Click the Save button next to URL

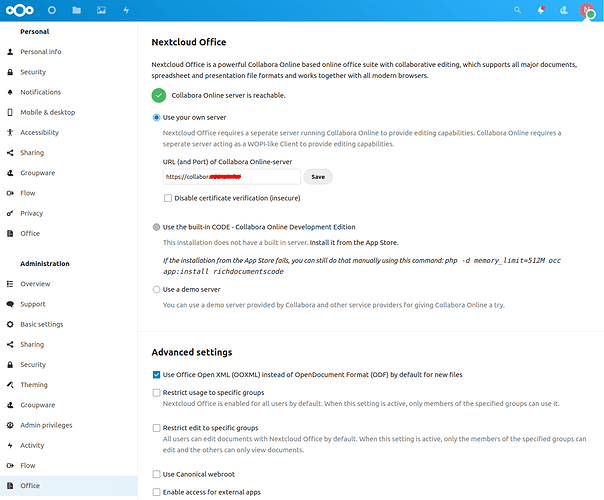(318, 176)
